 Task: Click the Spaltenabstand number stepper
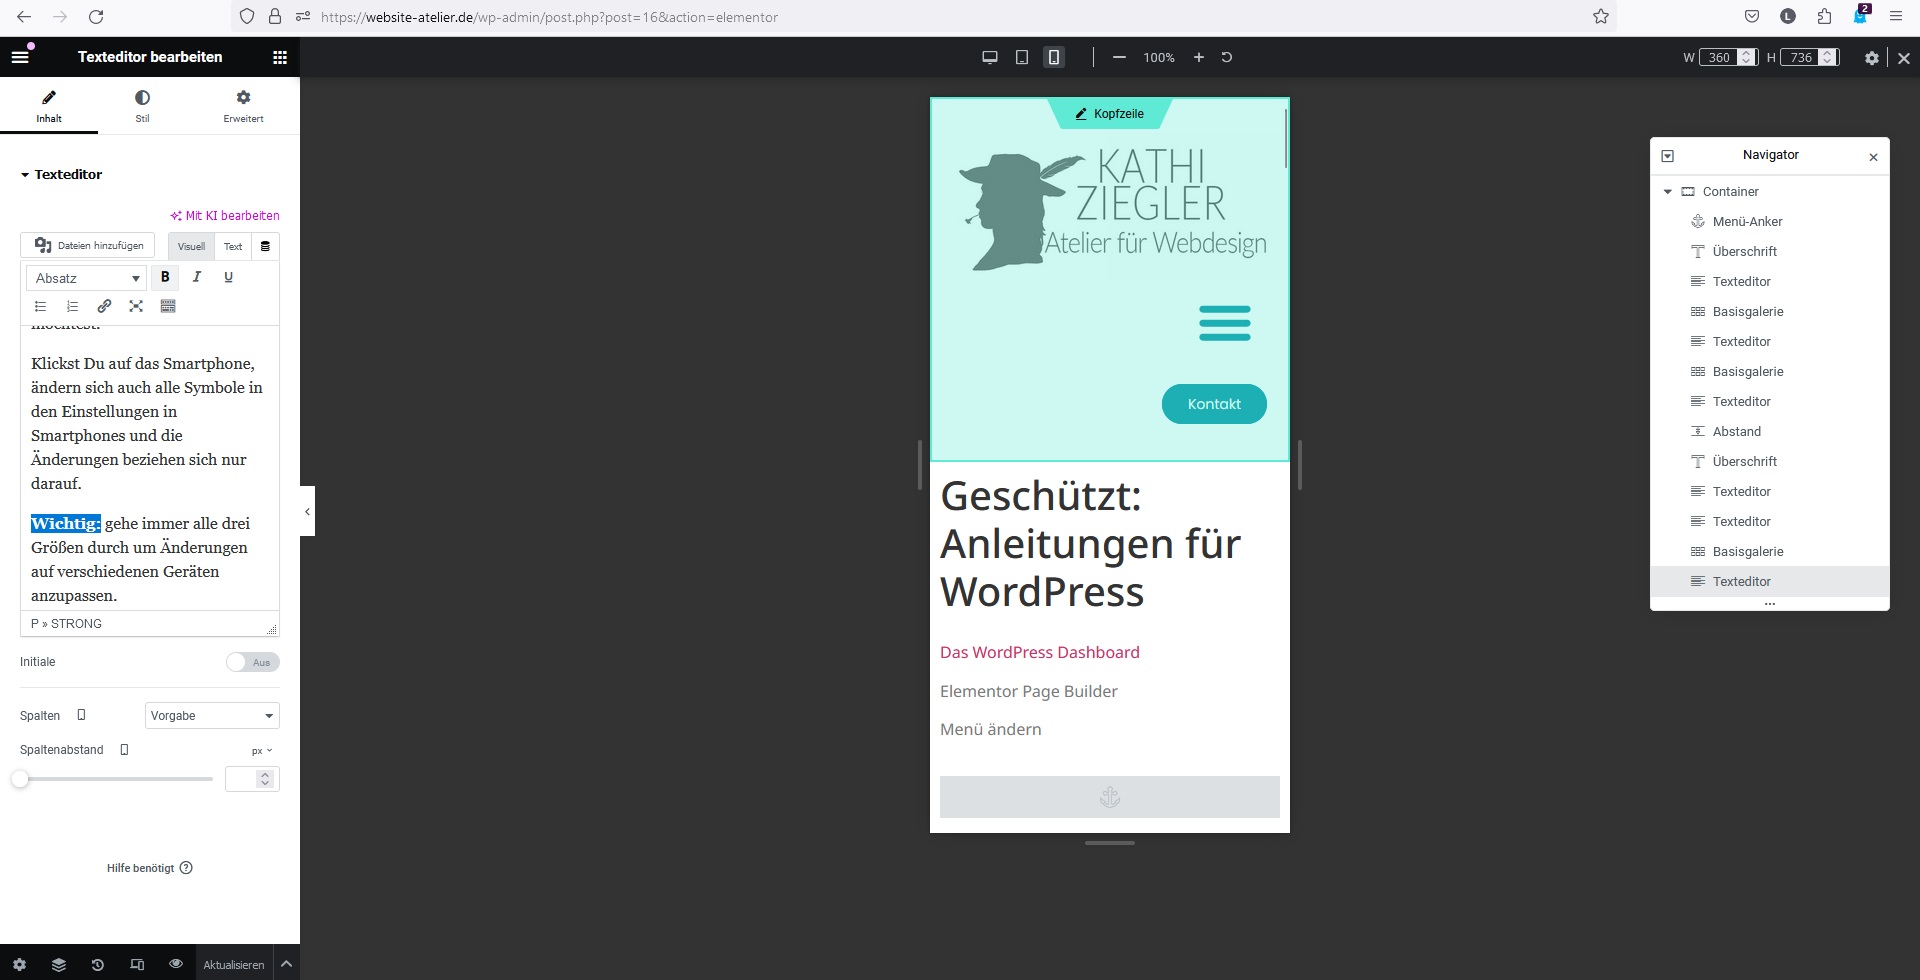[x=265, y=779]
